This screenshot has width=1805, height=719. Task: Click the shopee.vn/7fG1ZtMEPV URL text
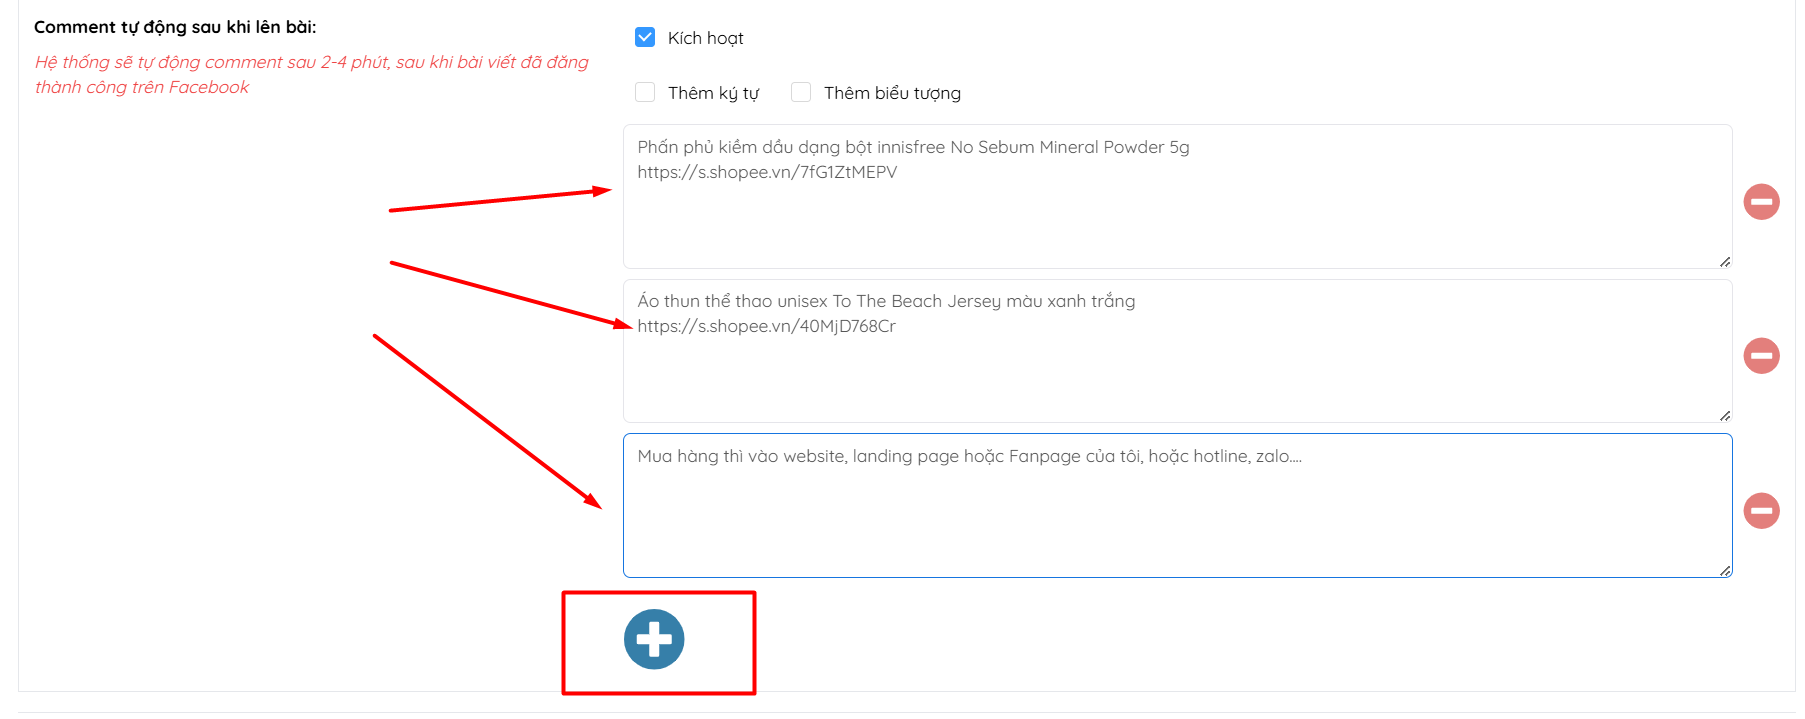pos(767,172)
